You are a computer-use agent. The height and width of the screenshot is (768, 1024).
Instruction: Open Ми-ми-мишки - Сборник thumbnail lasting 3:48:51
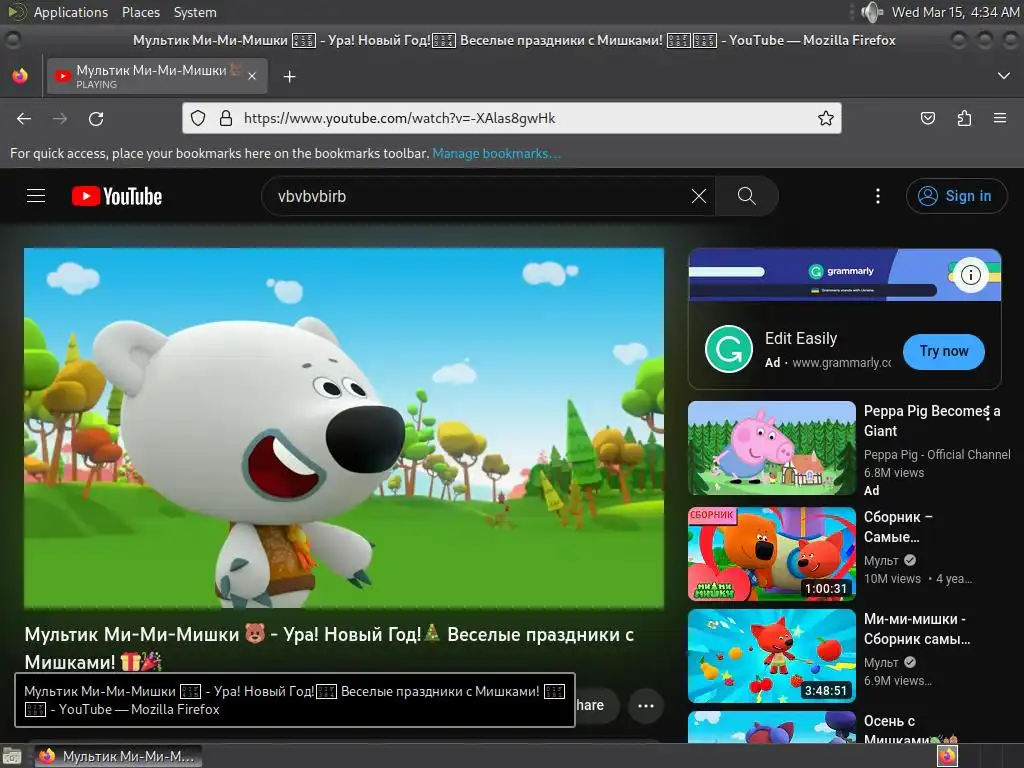coord(771,656)
